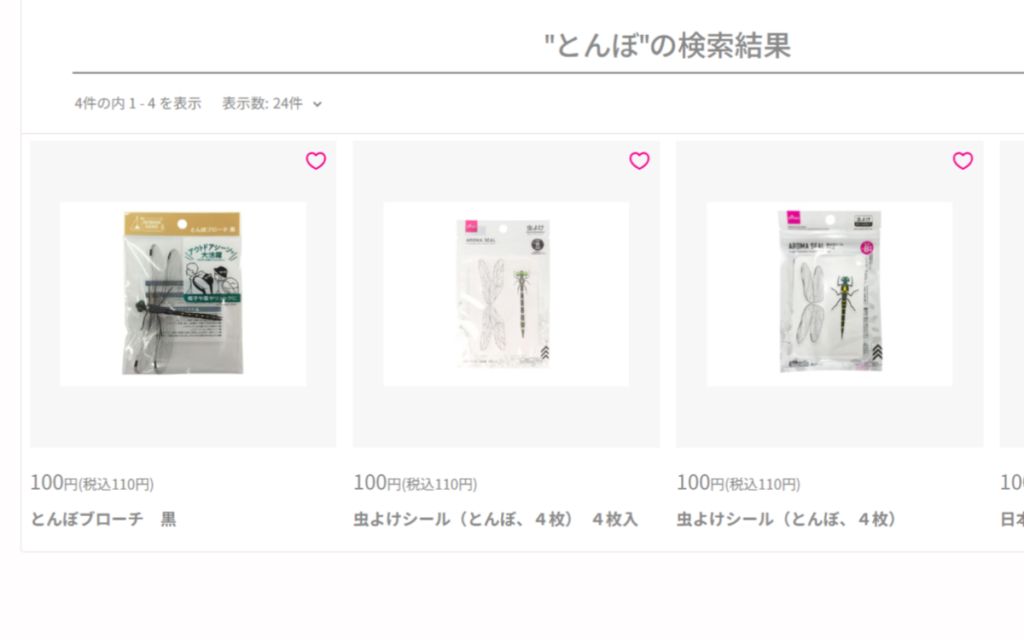Open third 虫よけシール（とんぼ、４枚） title link
Image resolution: width=1024 pixels, height=639 pixels.
(786, 519)
